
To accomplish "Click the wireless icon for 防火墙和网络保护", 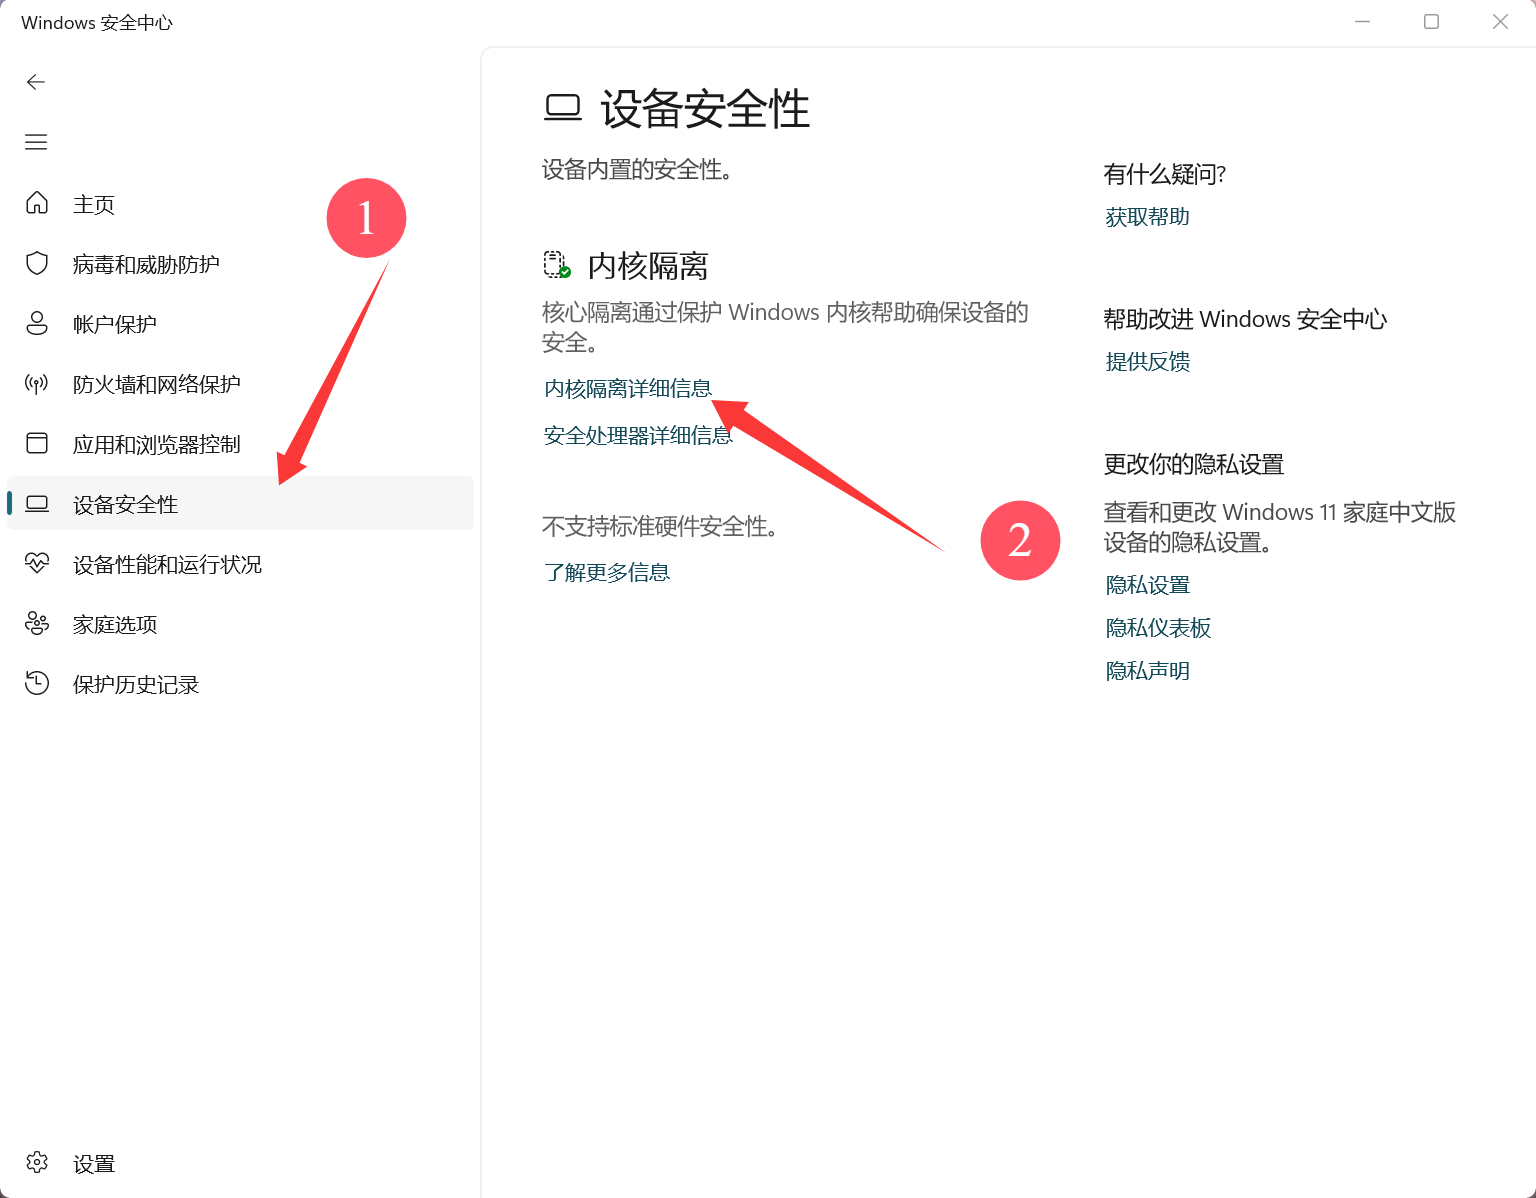I will [x=37, y=383].
